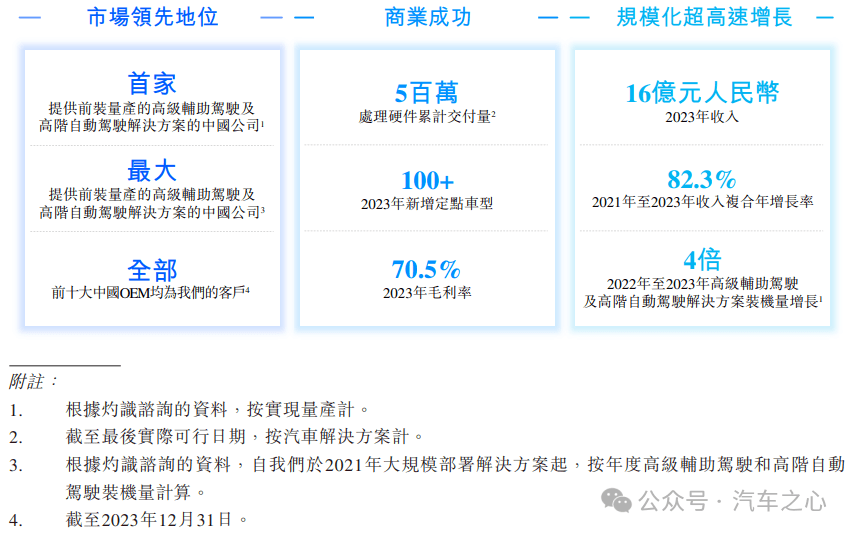Click the heading 商業成功
This screenshot has height=535, width=854.
[x=428, y=17]
